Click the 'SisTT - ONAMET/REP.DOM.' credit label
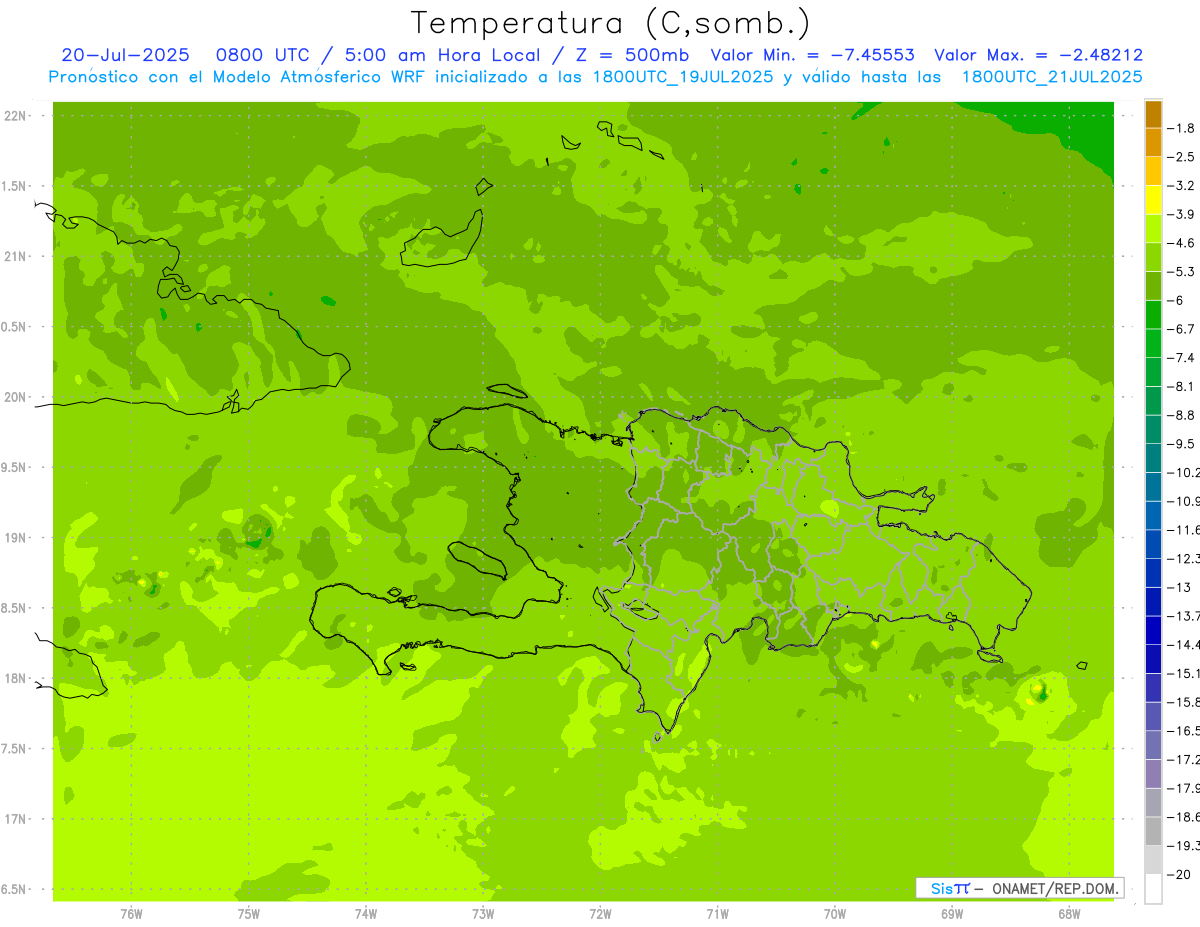Viewport: 1200px width, 927px height. click(1020, 888)
